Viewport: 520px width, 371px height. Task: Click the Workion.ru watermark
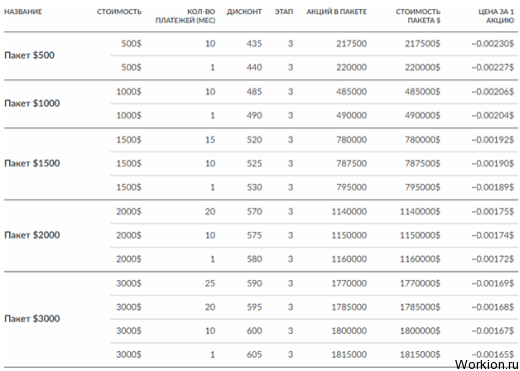pyautogui.click(x=487, y=364)
